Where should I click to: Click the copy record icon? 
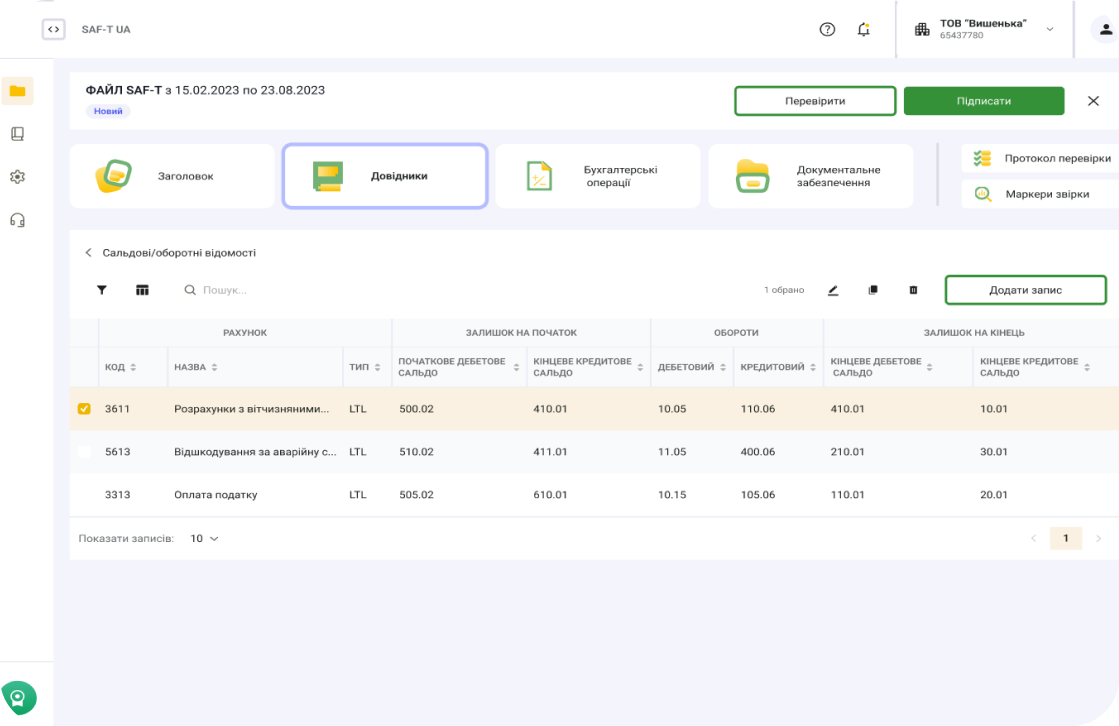coord(873,290)
